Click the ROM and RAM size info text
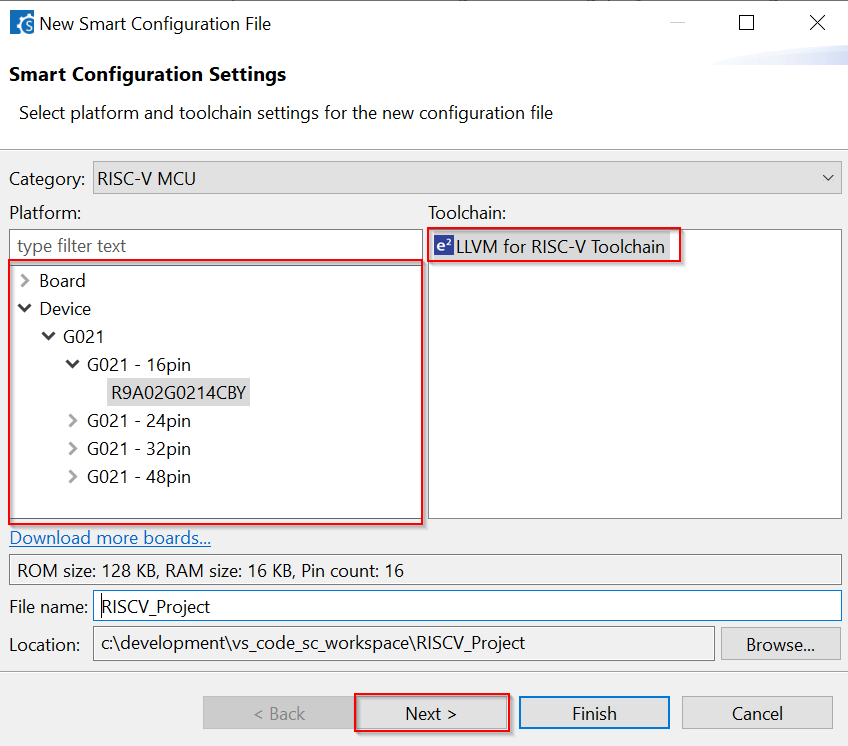Viewport: 848px width, 746px height. 210,571
